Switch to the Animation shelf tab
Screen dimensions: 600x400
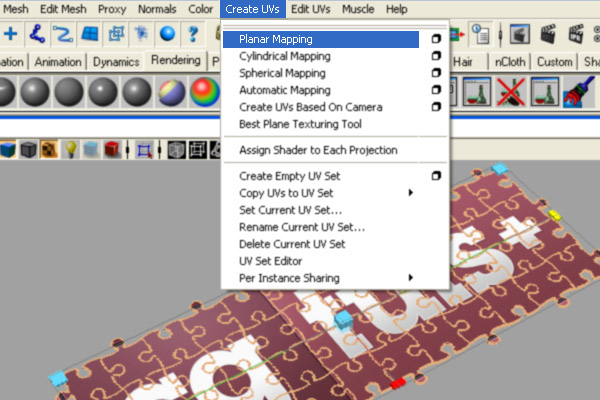point(58,62)
